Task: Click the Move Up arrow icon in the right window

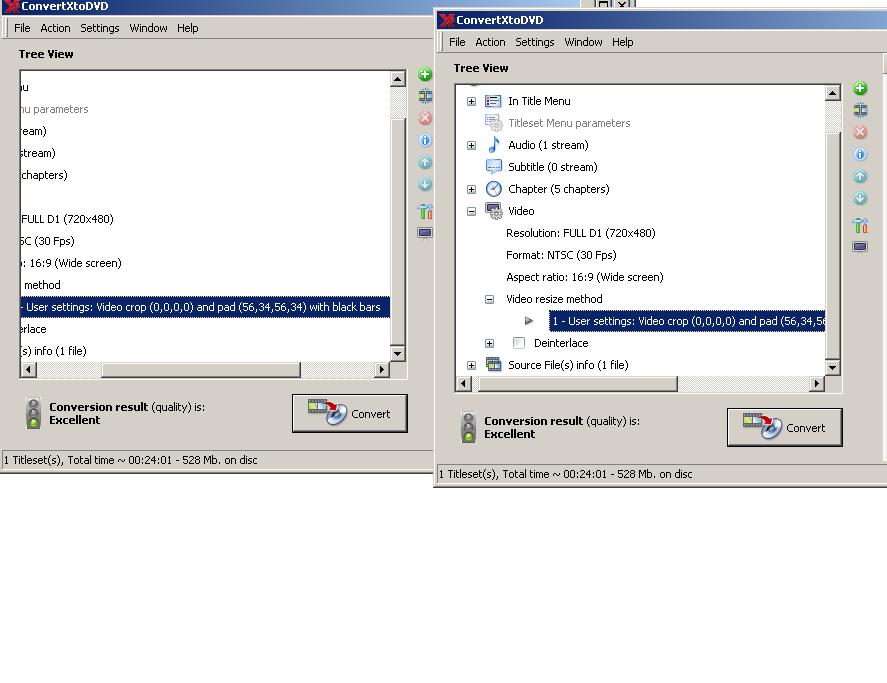Action: point(860,176)
